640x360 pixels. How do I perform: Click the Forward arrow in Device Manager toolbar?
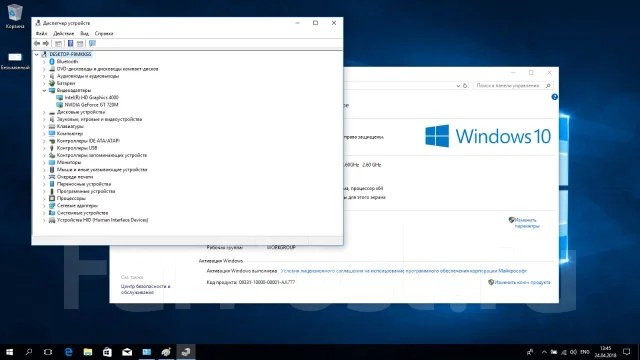click(x=46, y=43)
